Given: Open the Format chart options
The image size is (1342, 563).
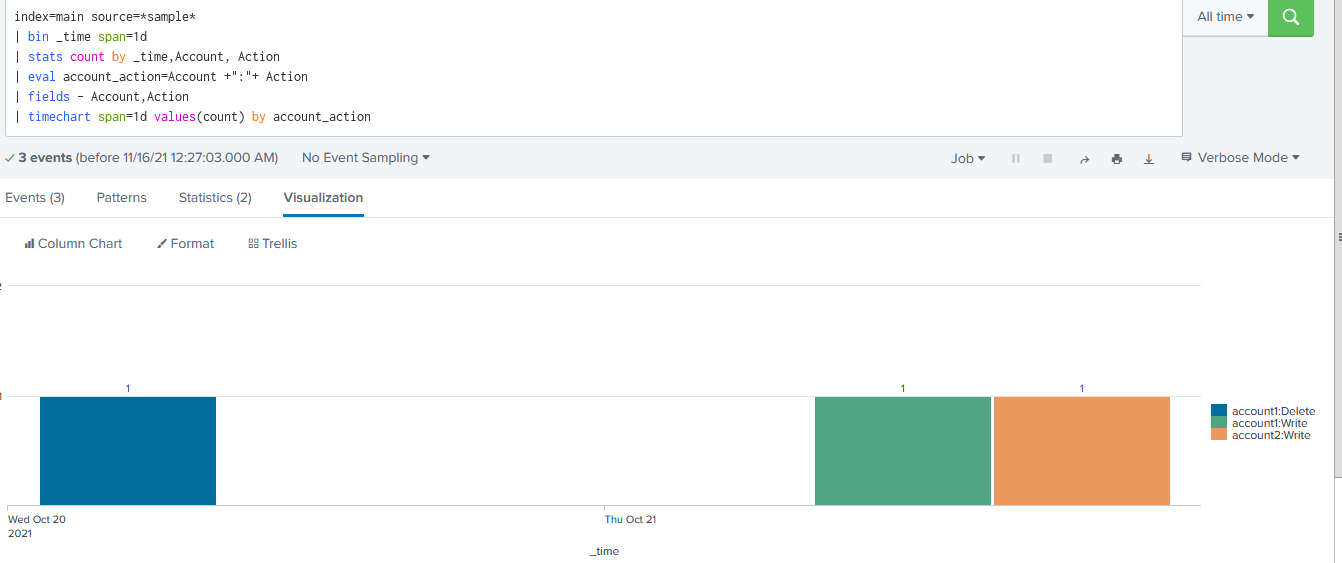Looking at the screenshot, I should coord(186,243).
